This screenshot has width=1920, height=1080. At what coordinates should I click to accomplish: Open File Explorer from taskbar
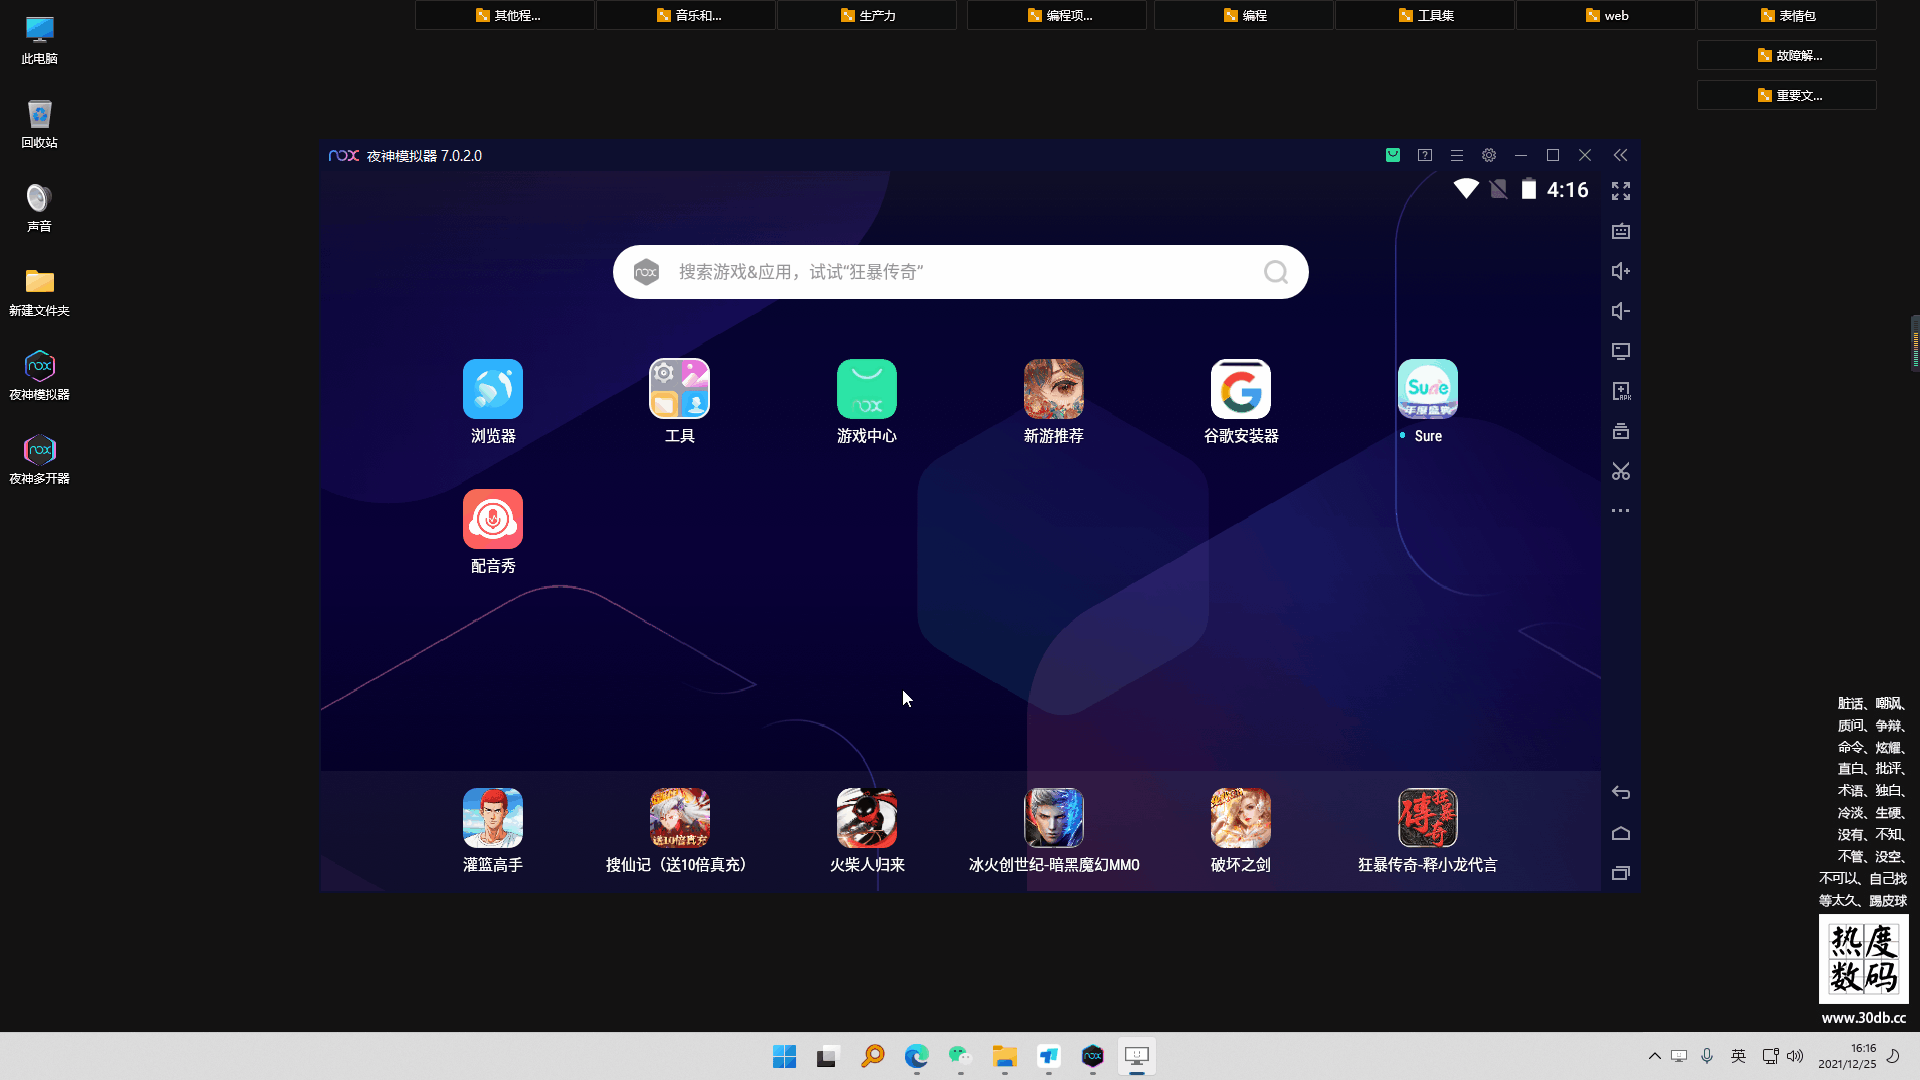(x=1004, y=1056)
